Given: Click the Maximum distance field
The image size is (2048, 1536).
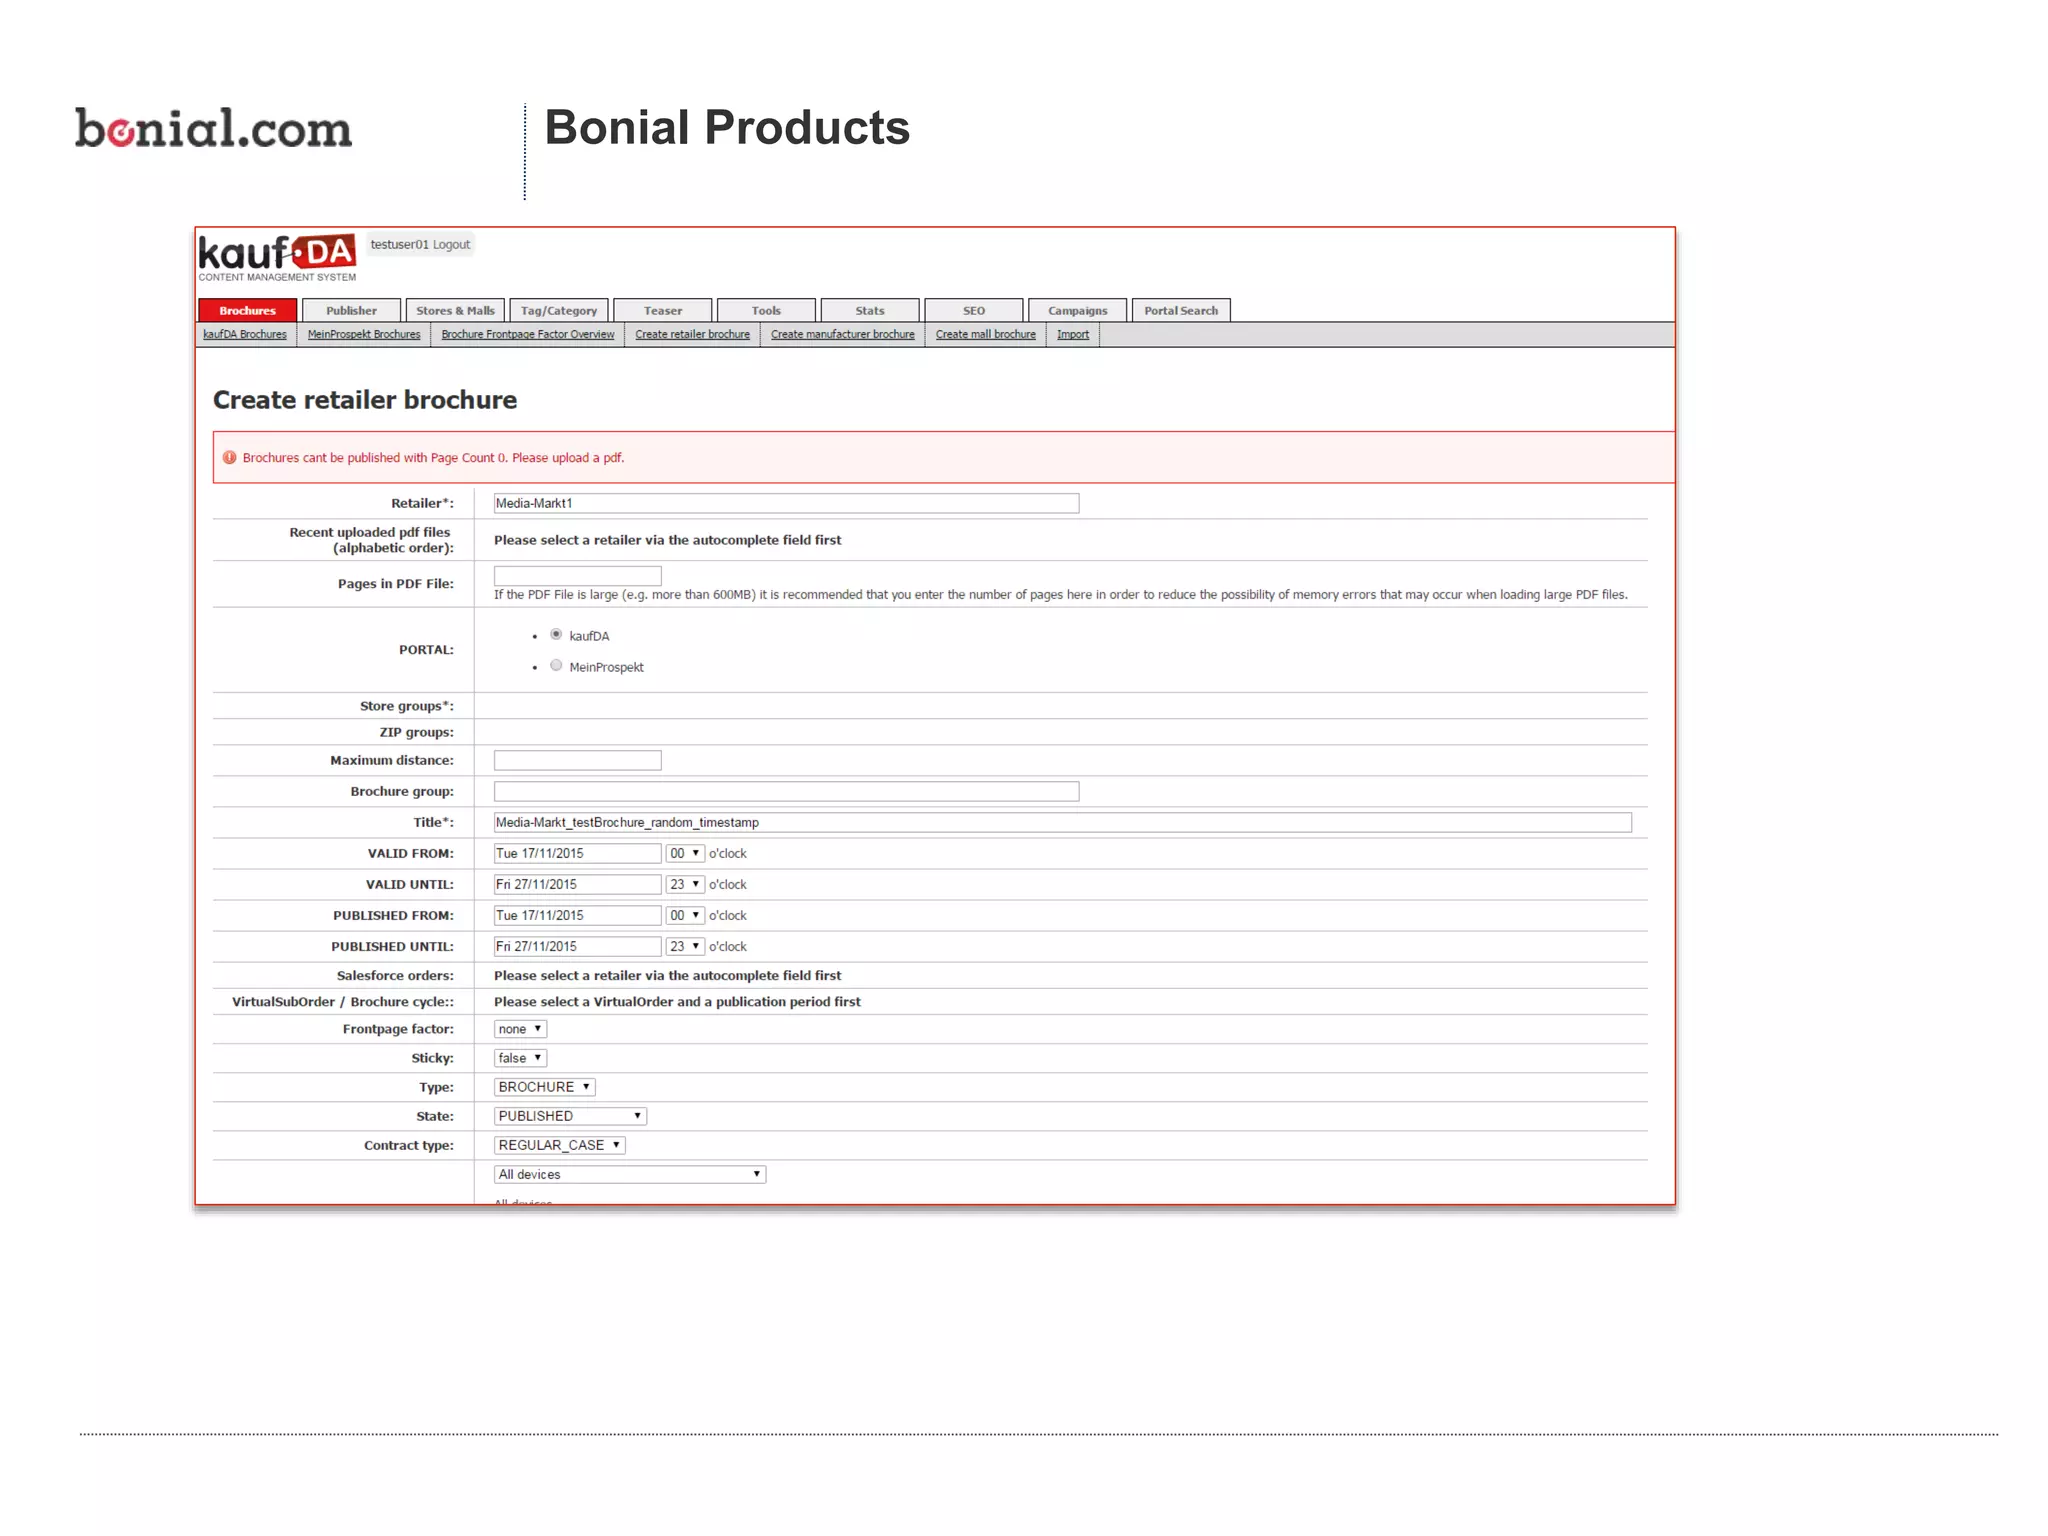Looking at the screenshot, I should [x=577, y=760].
